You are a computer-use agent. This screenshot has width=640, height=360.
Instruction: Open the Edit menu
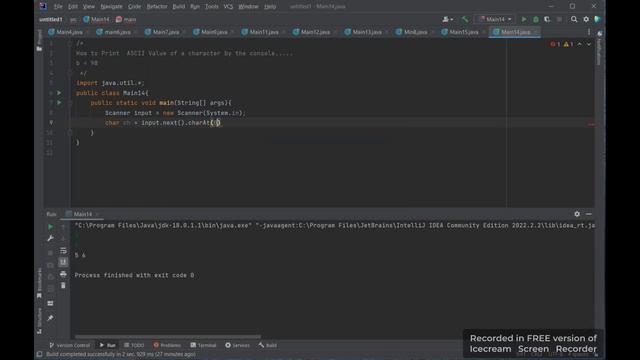pyautogui.click(x=73, y=7)
